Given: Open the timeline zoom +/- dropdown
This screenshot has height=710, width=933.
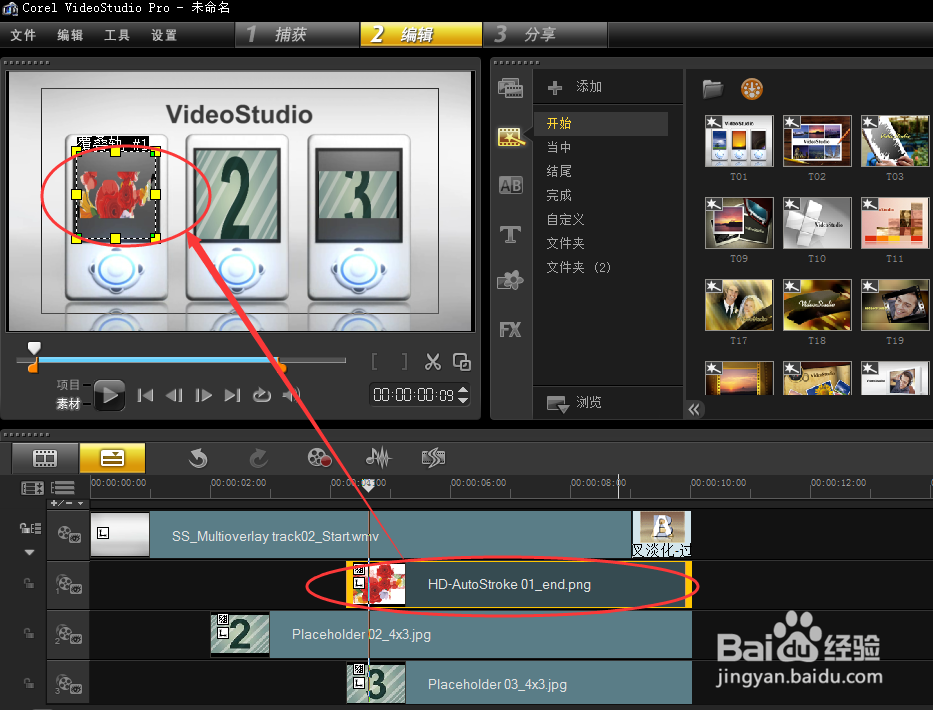Looking at the screenshot, I should [67, 503].
